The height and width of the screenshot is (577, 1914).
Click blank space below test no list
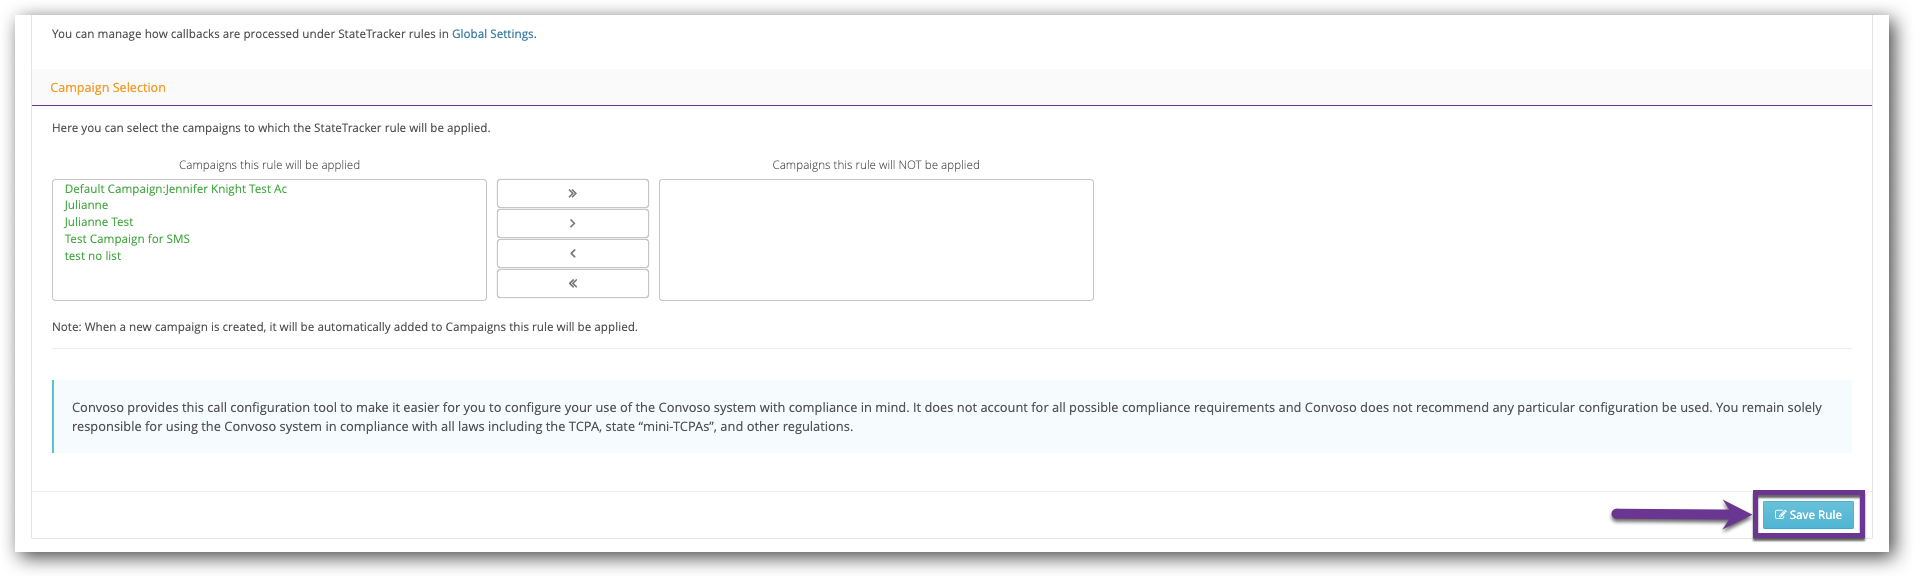[x=268, y=281]
